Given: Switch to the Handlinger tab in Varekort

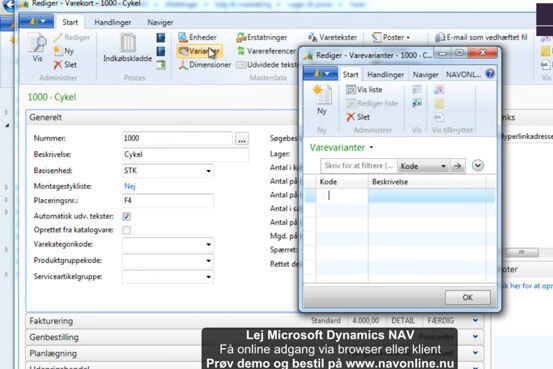Looking at the screenshot, I should [x=113, y=22].
